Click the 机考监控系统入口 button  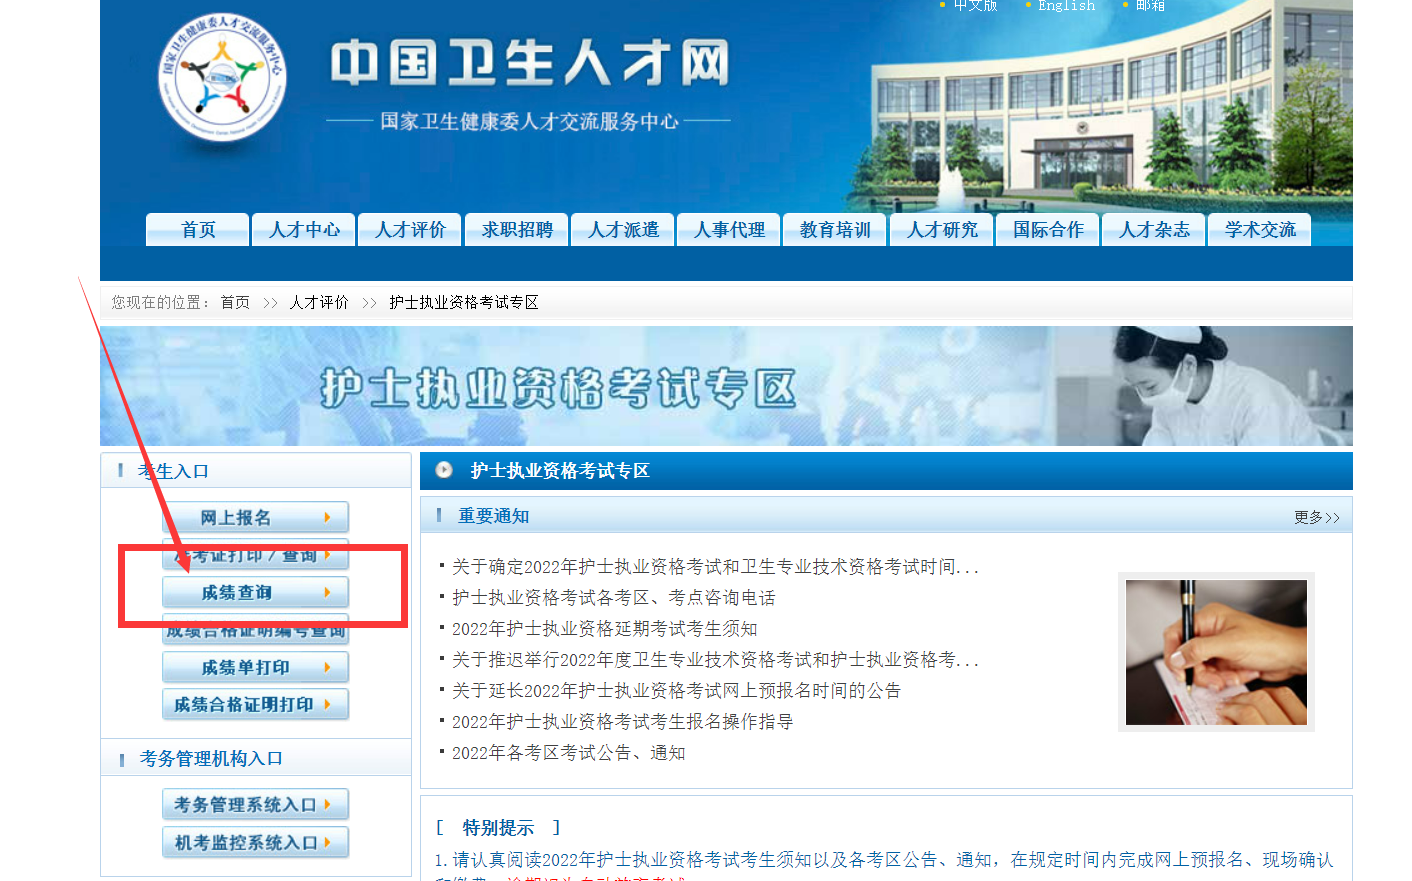coord(255,843)
